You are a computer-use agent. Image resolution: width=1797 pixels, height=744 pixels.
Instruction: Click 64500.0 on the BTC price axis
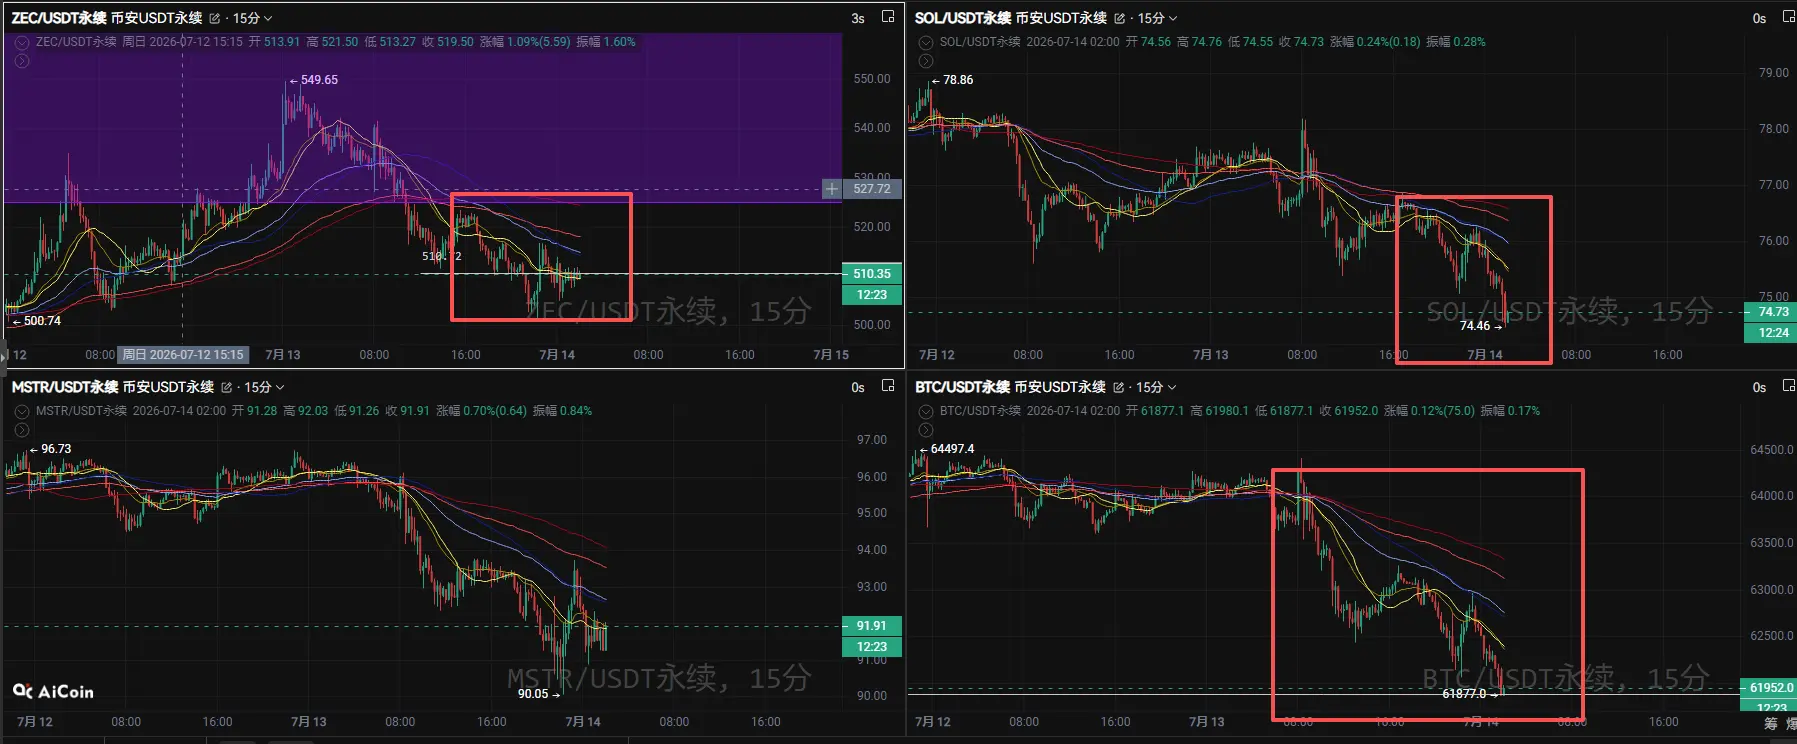[x=1772, y=450]
